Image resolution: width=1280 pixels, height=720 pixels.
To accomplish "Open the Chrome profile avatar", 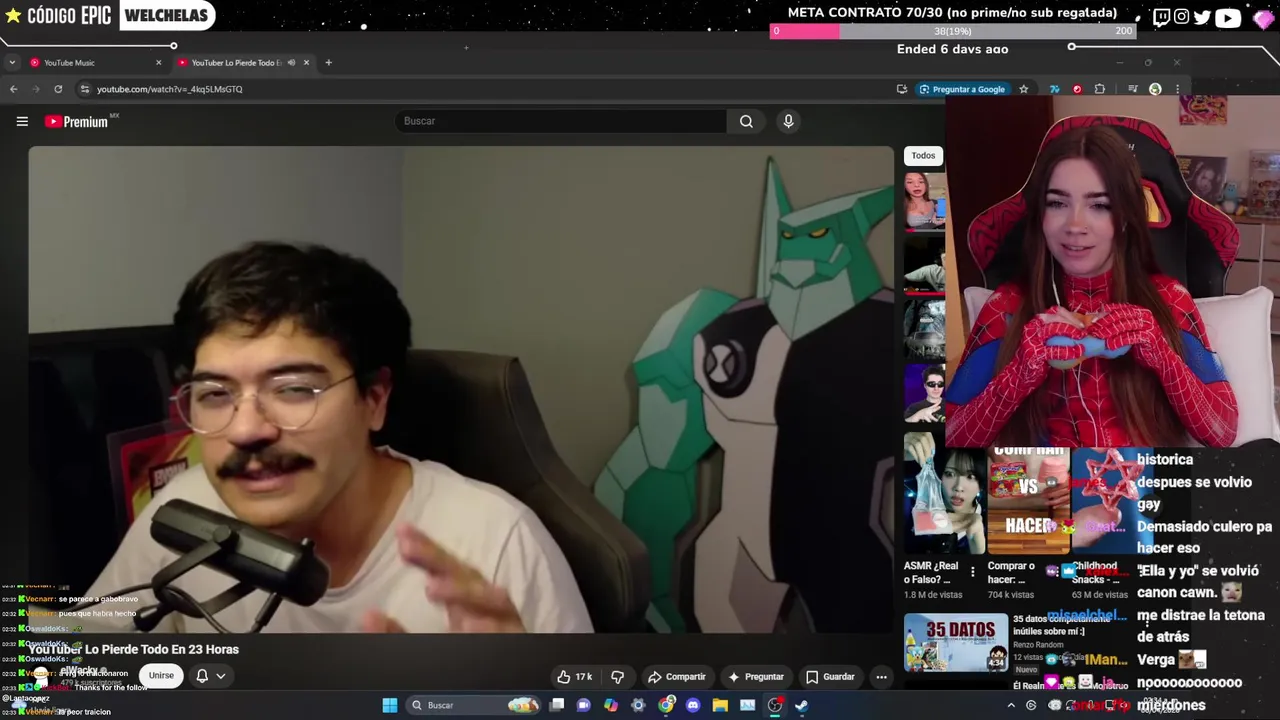I will tap(1155, 89).
